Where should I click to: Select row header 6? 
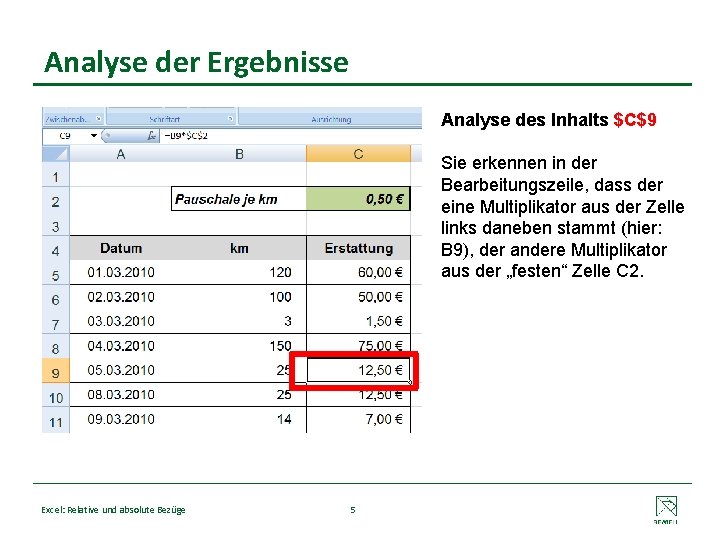[x=56, y=299]
